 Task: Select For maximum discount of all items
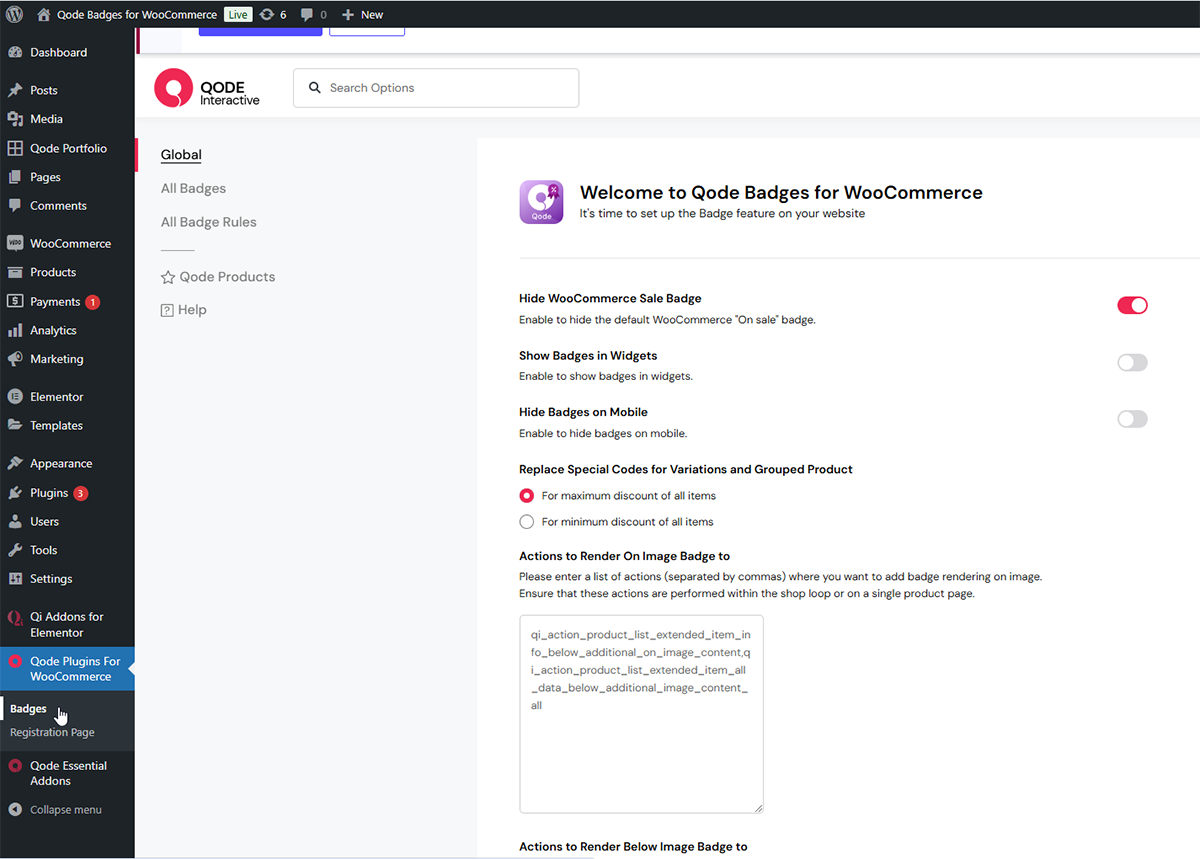point(527,496)
